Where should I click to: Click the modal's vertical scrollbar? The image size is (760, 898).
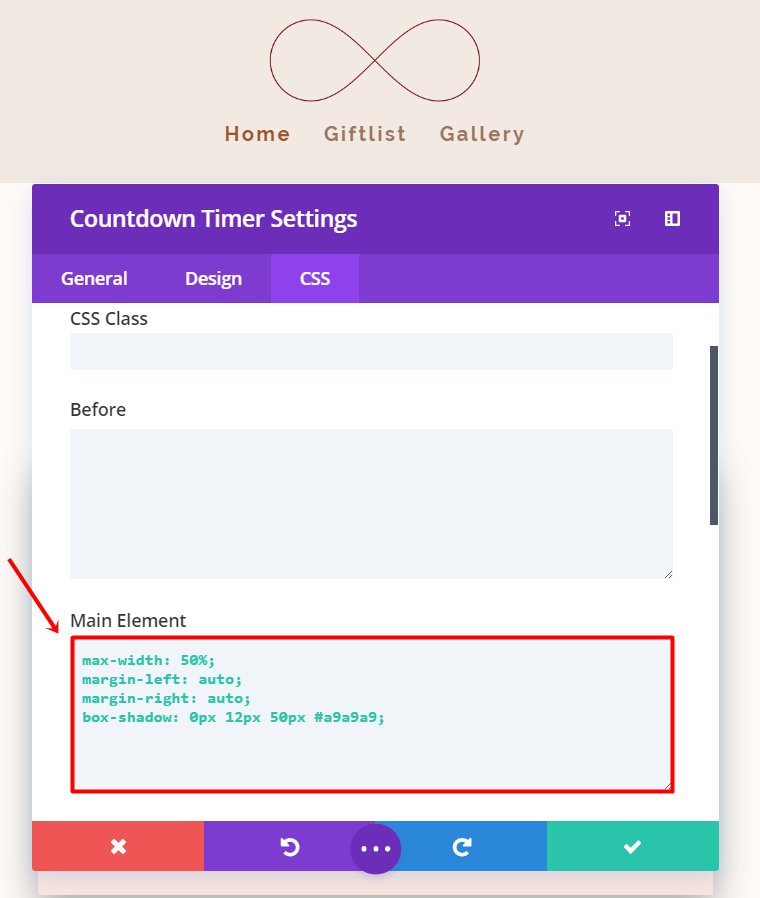[714, 435]
